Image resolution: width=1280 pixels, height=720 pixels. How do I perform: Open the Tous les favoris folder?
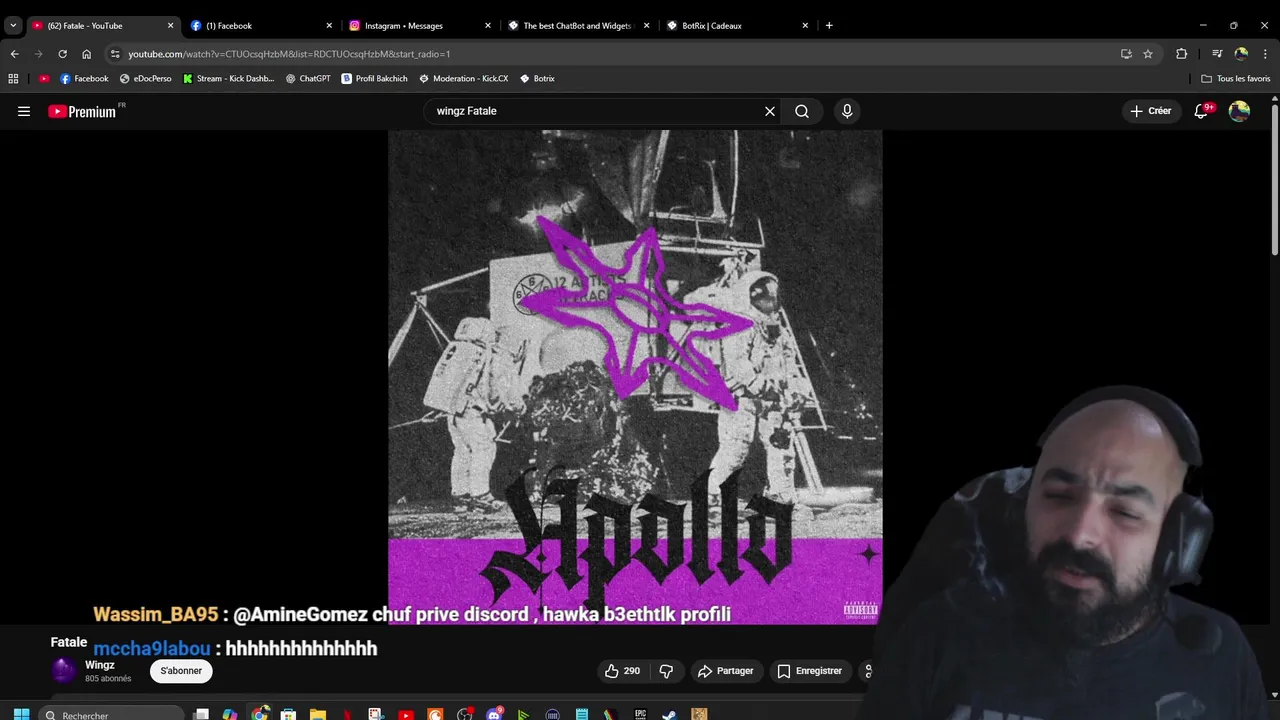[1236, 78]
